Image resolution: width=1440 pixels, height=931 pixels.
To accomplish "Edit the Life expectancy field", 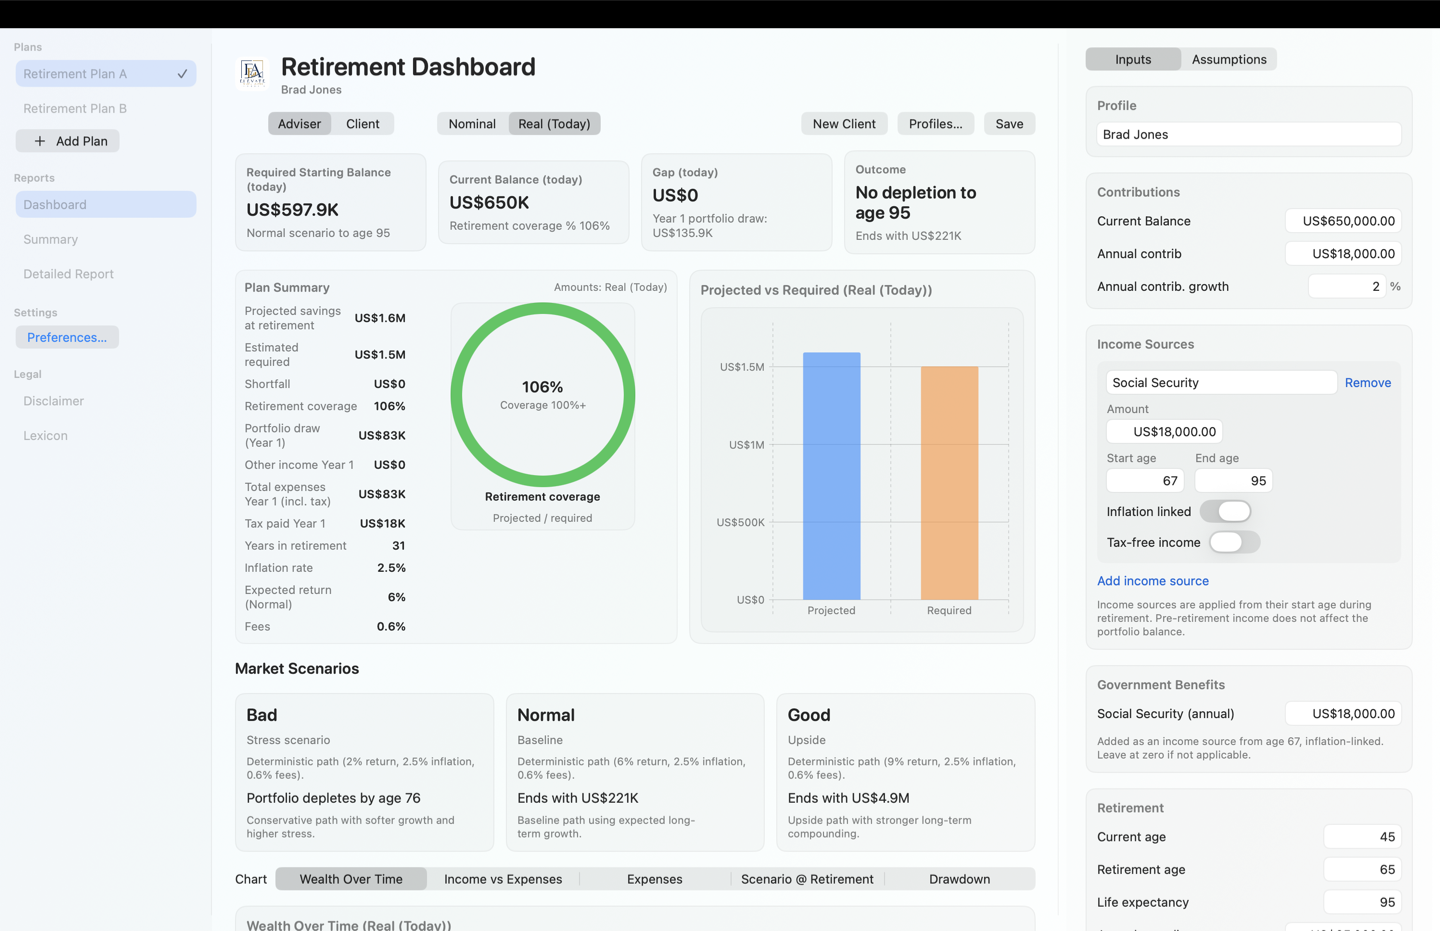I will click(1362, 902).
